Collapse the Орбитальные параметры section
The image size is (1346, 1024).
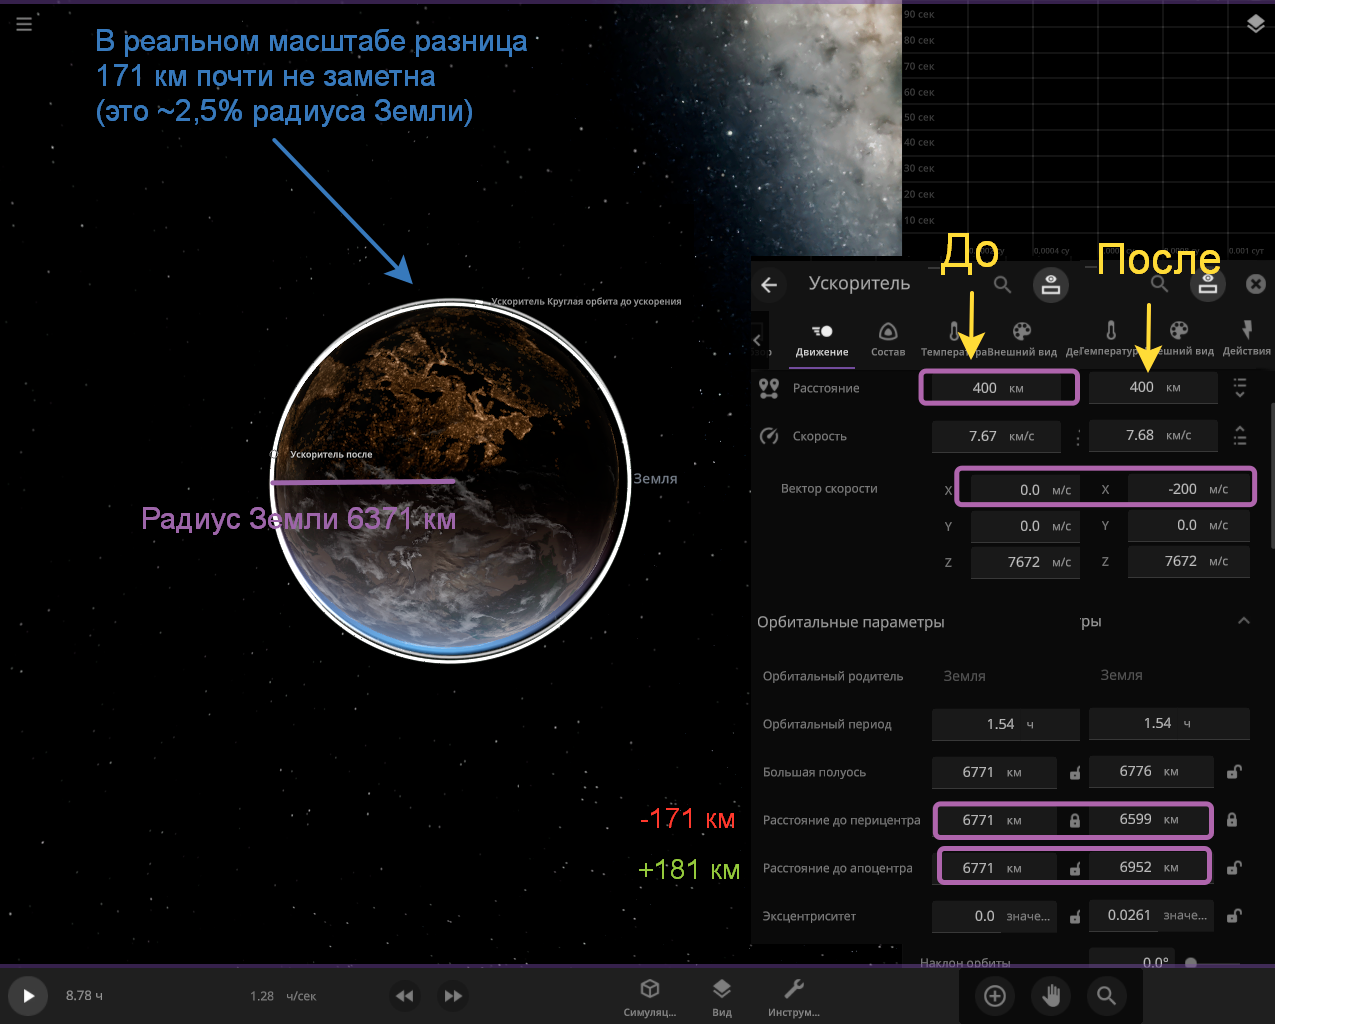[x=1244, y=621]
